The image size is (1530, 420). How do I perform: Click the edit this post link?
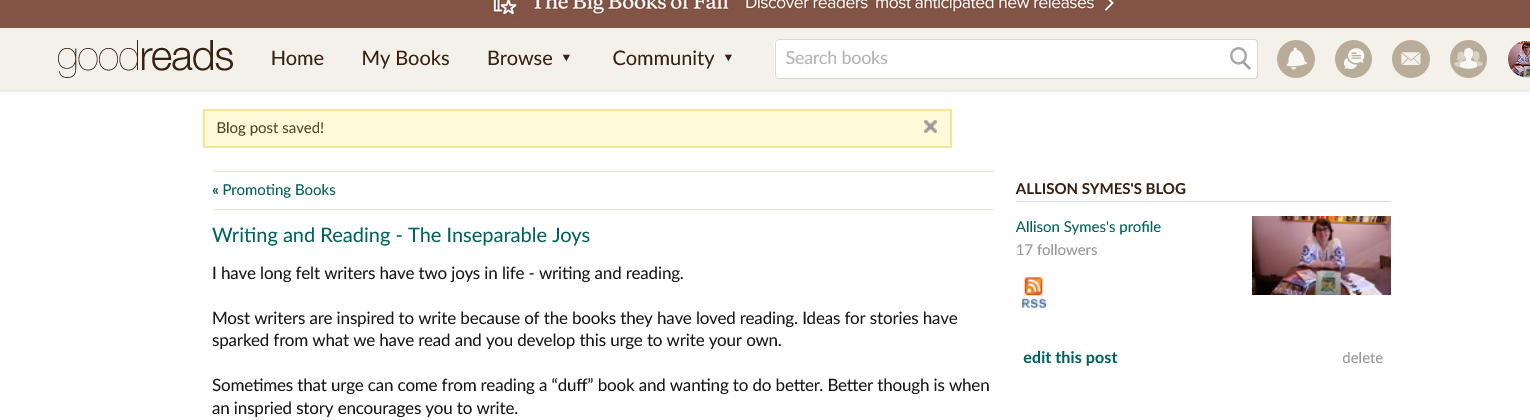click(x=1070, y=357)
